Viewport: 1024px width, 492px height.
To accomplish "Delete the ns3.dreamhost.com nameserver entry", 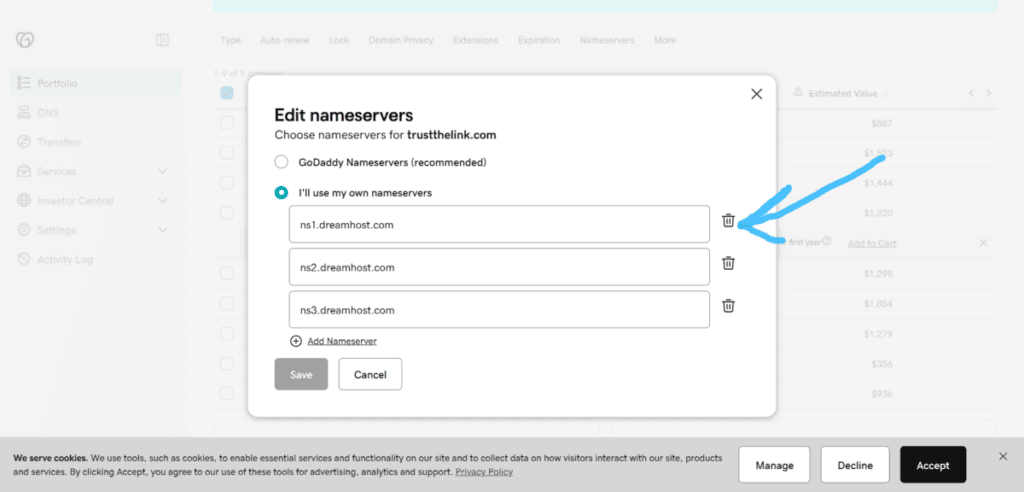I will 728,306.
